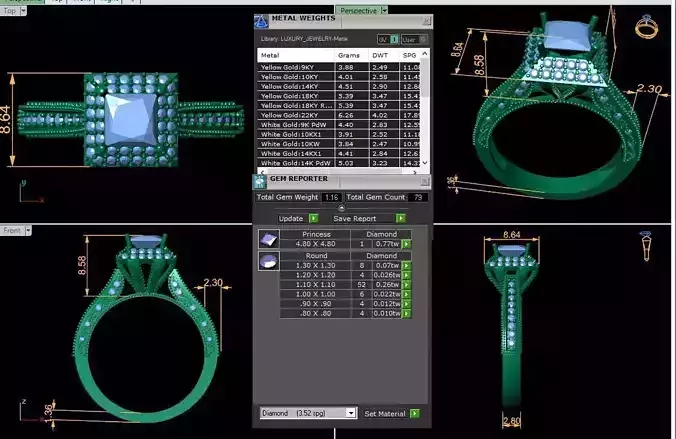The height and width of the screenshot is (439, 676).
Task: Select the Perspective viewport label
Action: [x=358, y=10]
